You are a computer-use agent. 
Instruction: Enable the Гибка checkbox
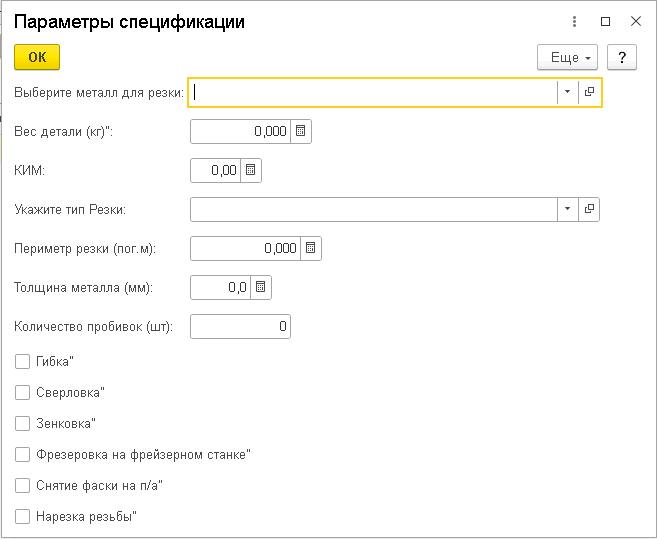pos(23,361)
